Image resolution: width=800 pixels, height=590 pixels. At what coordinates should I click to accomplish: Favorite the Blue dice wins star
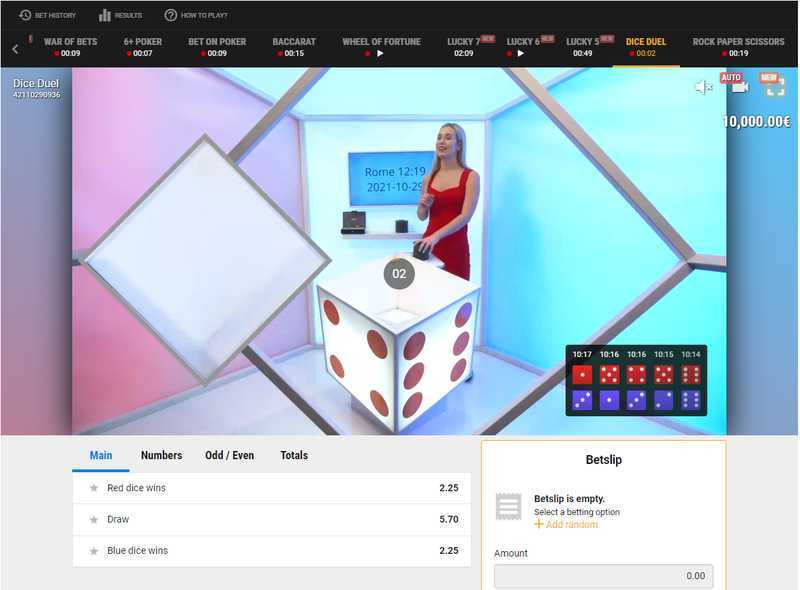pos(94,551)
